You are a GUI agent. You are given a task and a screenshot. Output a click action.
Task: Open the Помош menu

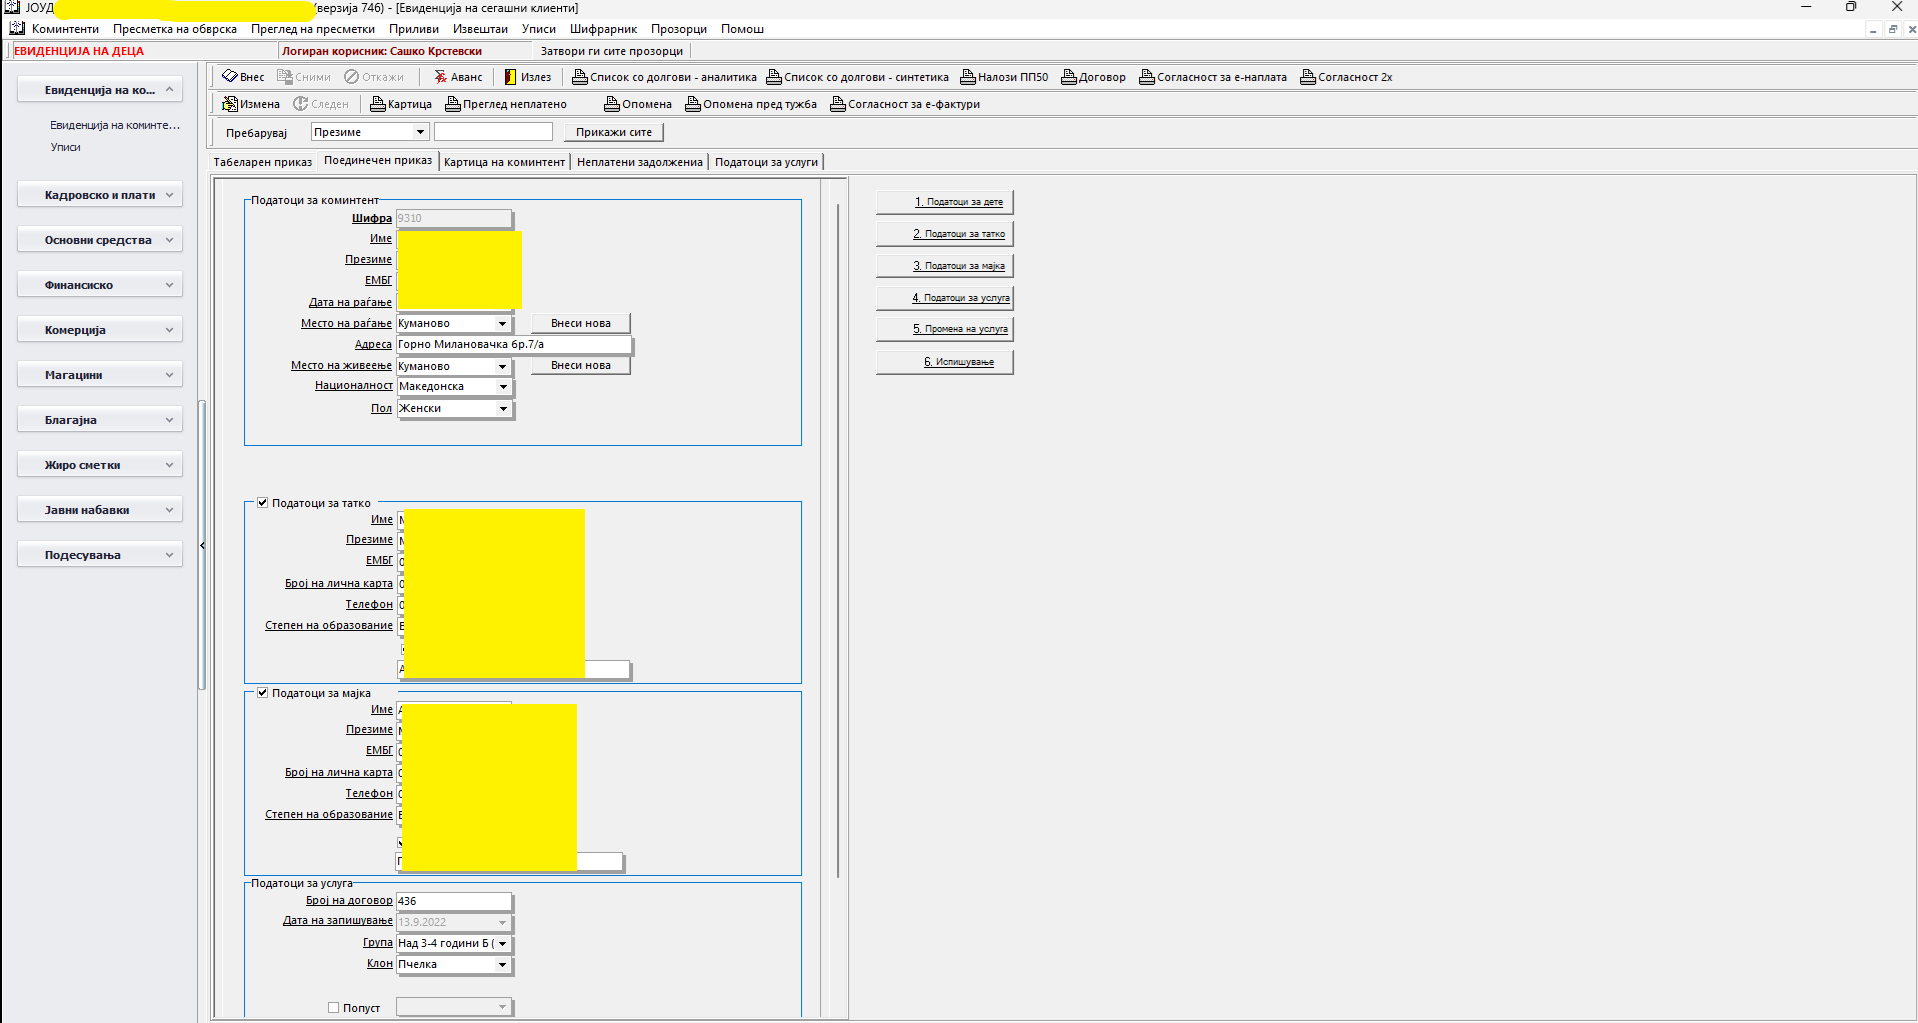742,29
